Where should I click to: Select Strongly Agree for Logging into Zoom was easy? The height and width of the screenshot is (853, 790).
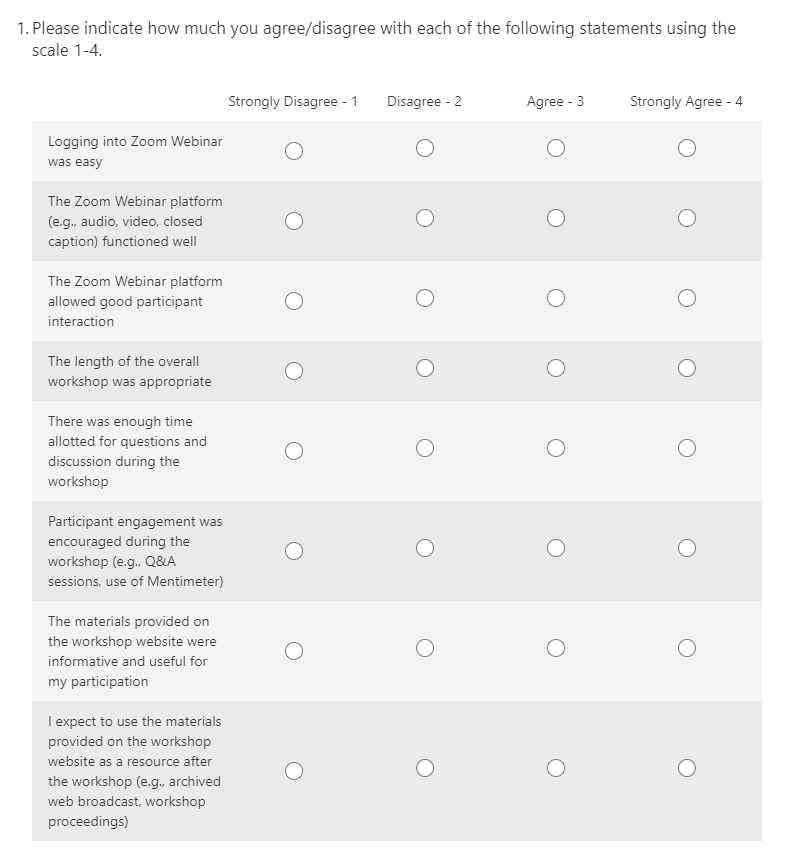click(686, 148)
